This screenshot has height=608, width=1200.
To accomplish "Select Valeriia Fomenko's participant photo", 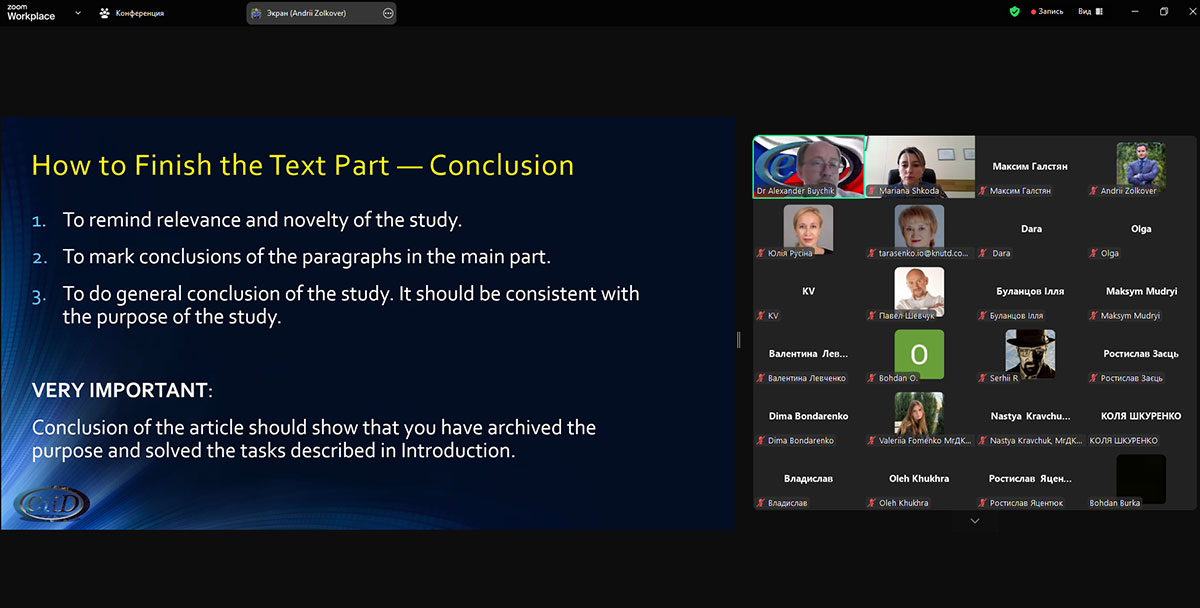I will [x=919, y=413].
